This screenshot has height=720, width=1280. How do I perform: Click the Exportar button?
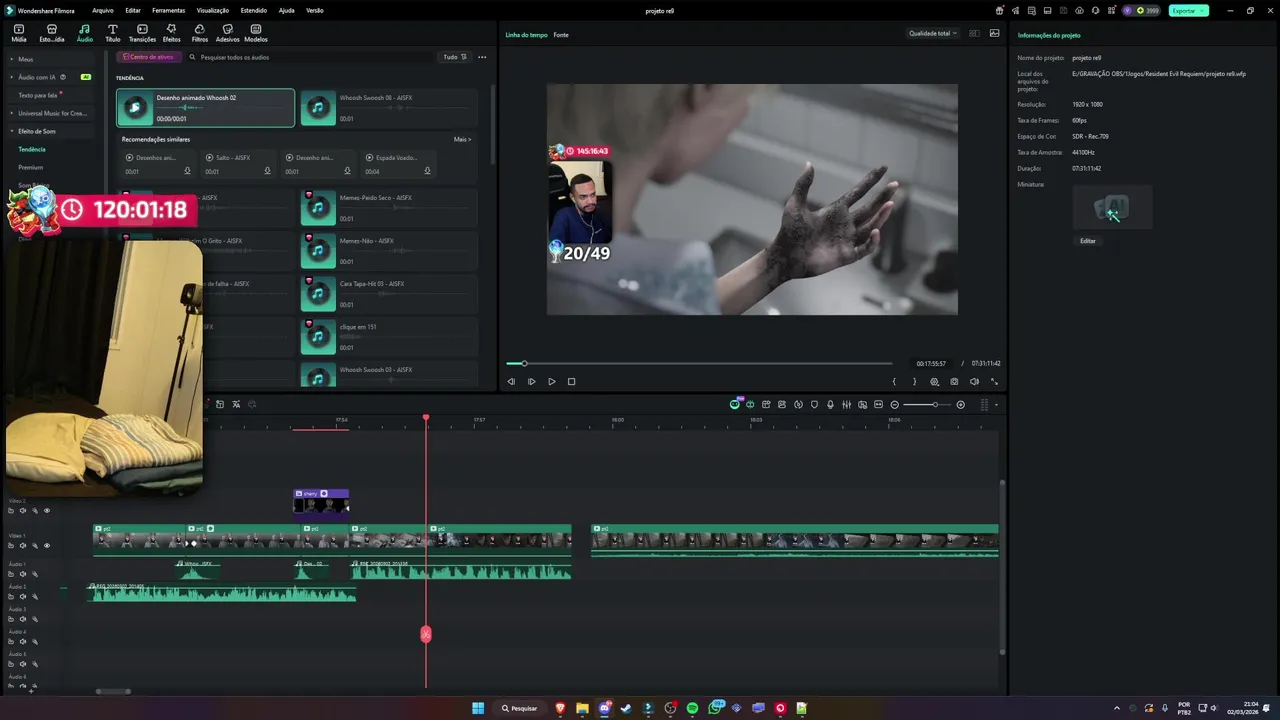1188,10
